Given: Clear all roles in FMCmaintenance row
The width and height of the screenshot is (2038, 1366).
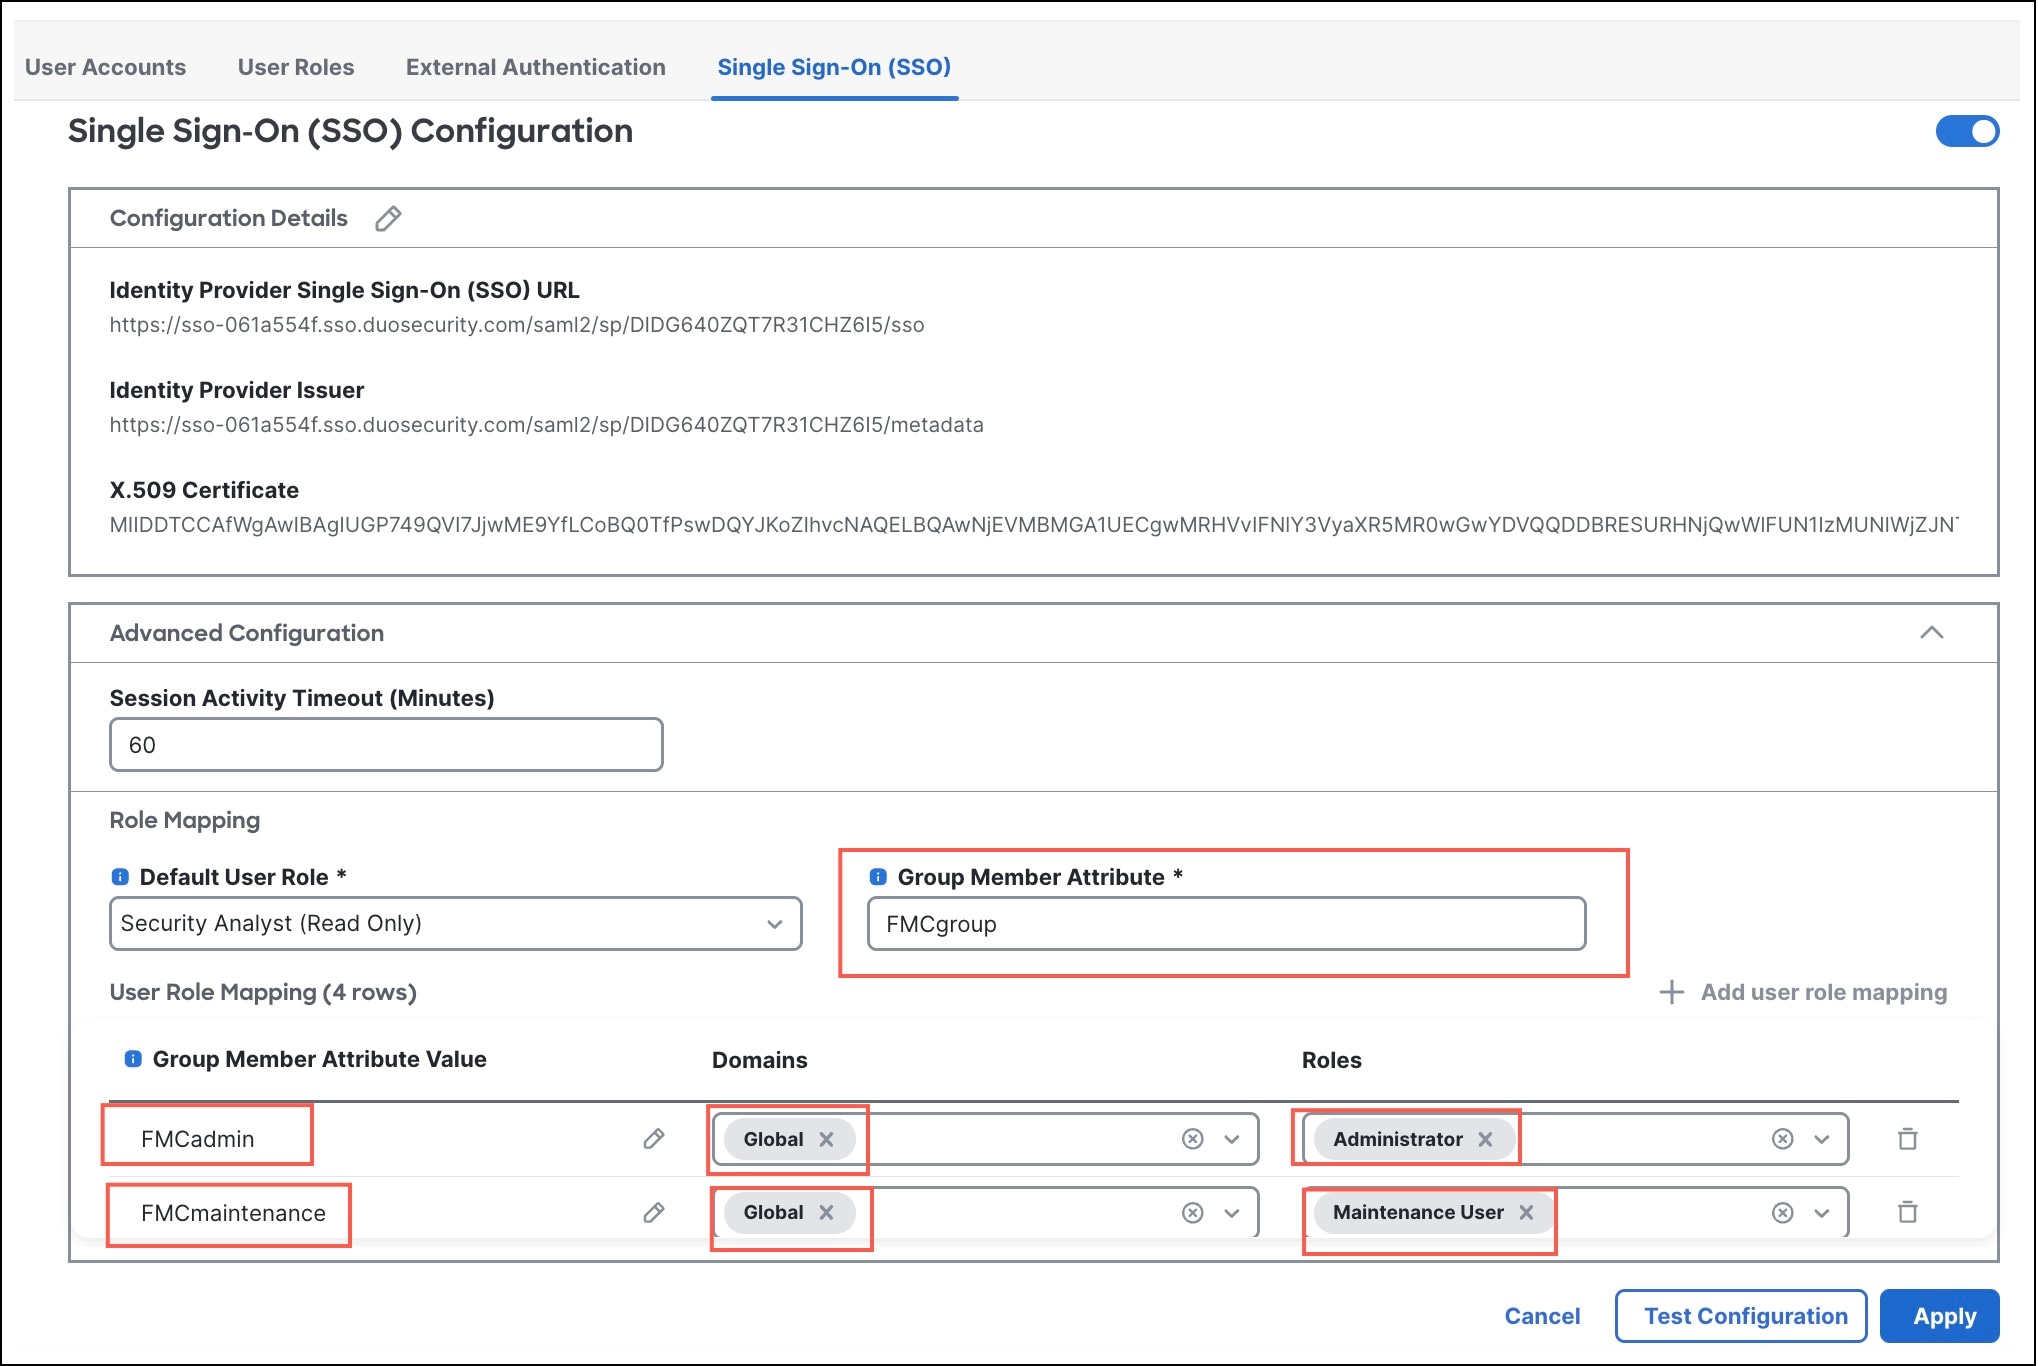Looking at the screenshot, I should 1782,1213.
